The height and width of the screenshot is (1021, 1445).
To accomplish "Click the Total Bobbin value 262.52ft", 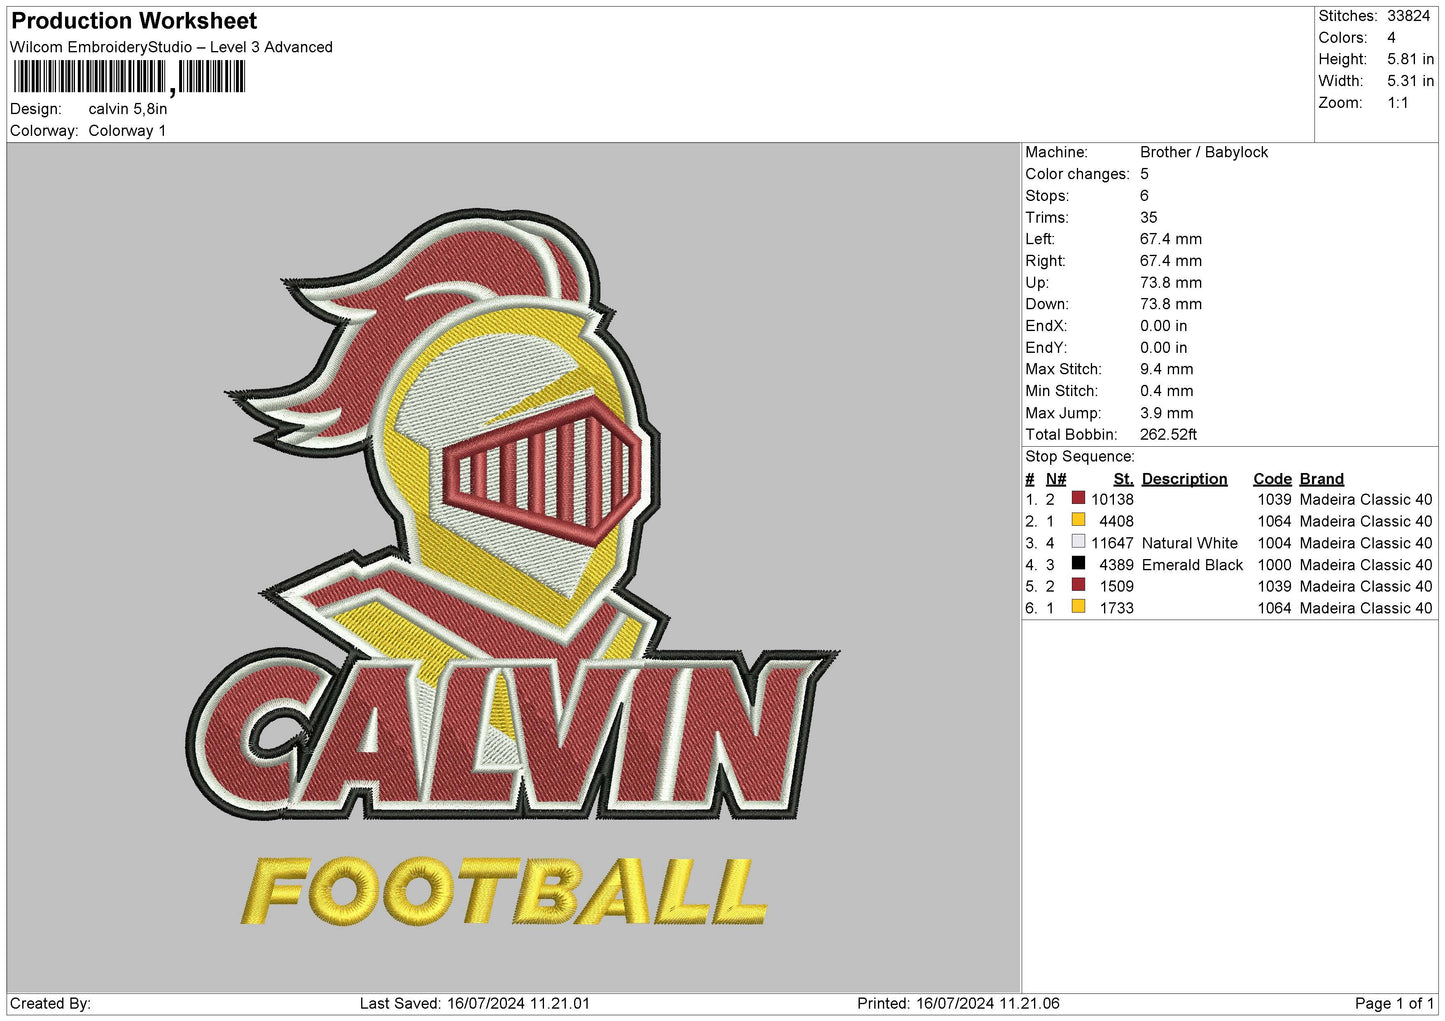I will pyautogui.click(x=1169, y=435).
